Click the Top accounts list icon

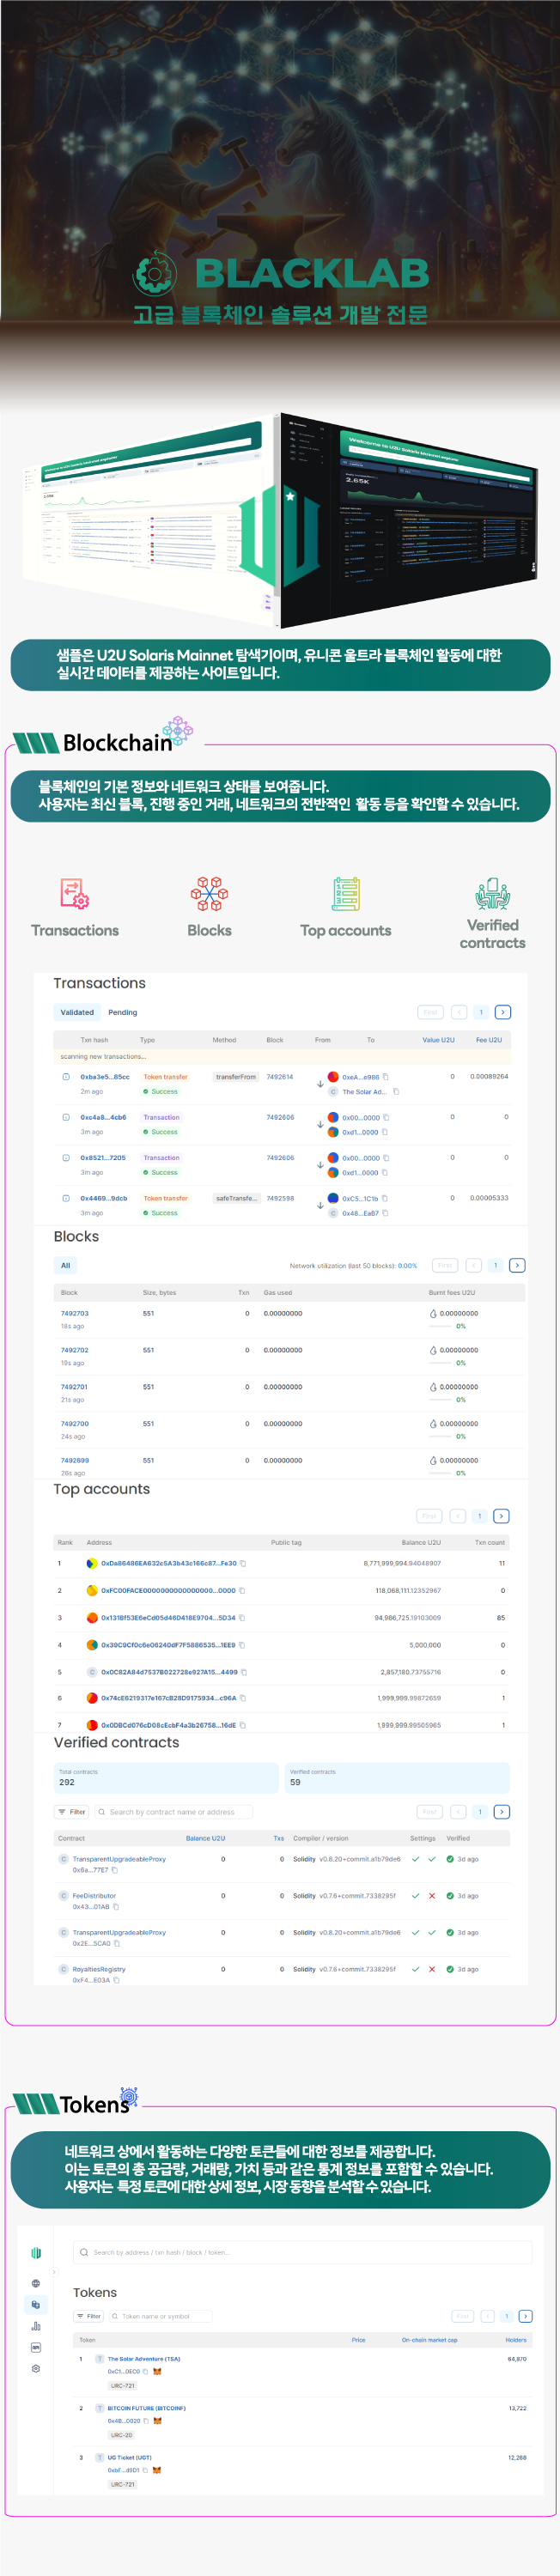346,893
